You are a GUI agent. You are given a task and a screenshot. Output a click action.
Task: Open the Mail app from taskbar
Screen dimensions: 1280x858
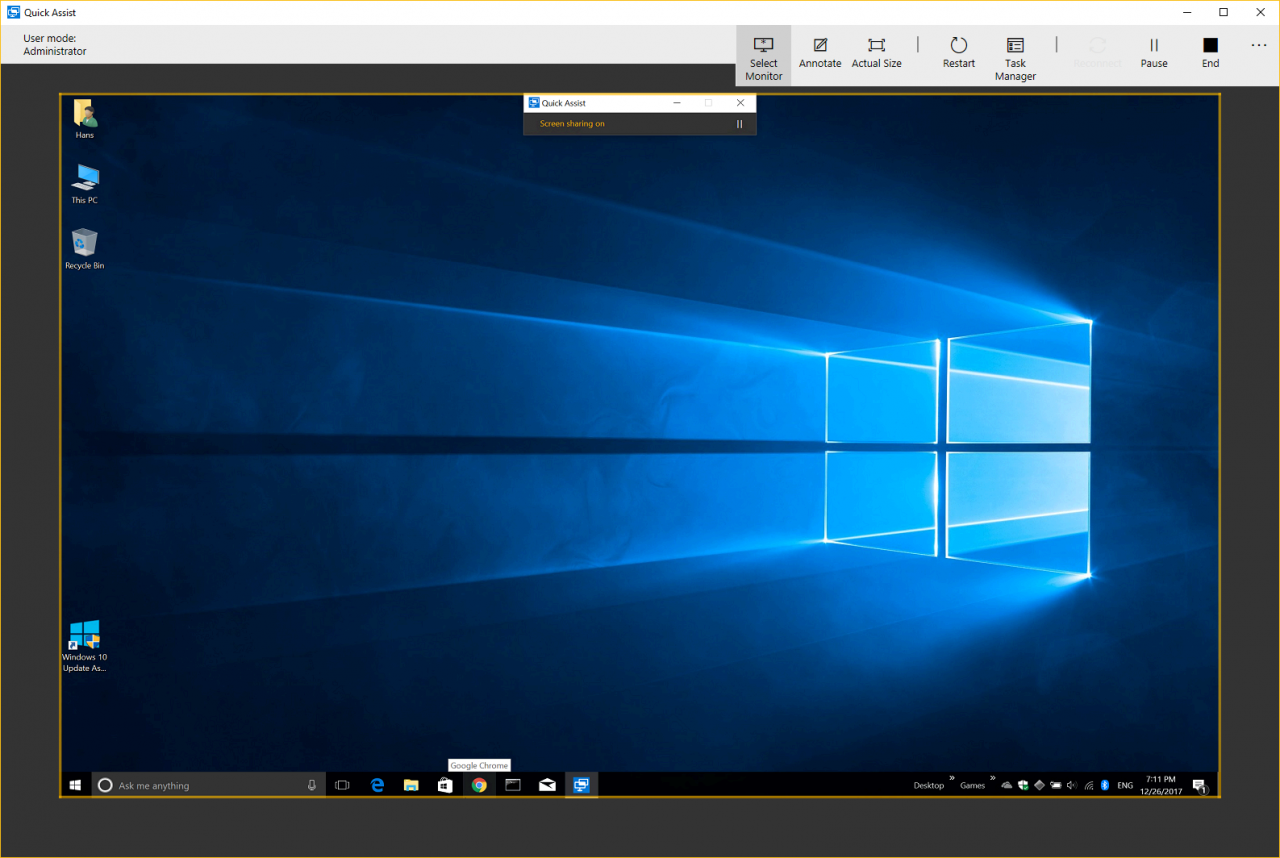coord(547,785)
